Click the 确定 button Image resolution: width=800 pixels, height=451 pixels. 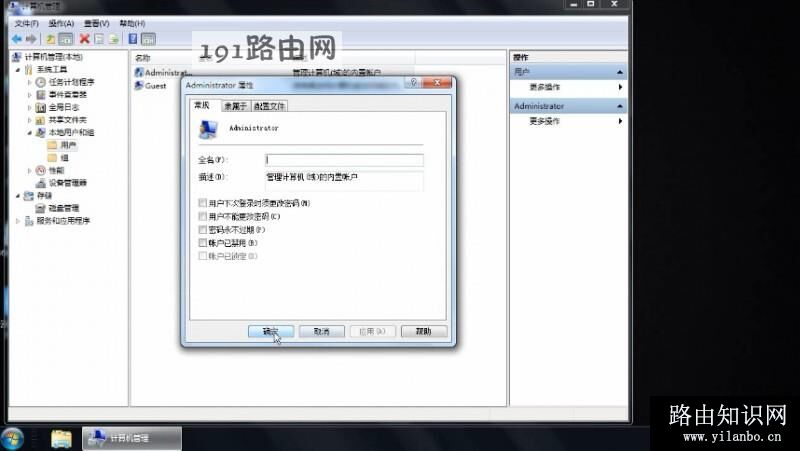(x=271, y=332)
